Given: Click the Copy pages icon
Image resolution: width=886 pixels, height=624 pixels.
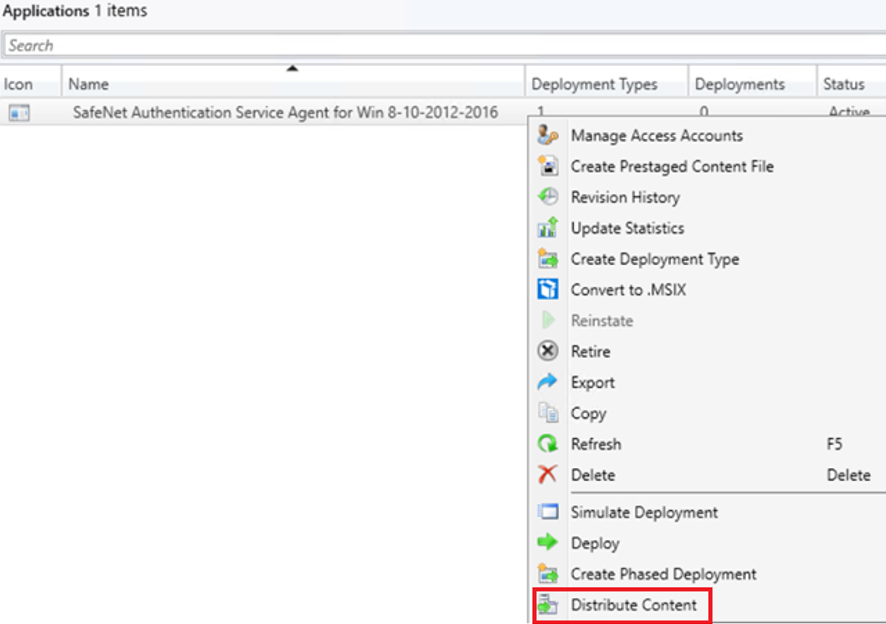Looking at the screenshot, I should coord(547,413).
